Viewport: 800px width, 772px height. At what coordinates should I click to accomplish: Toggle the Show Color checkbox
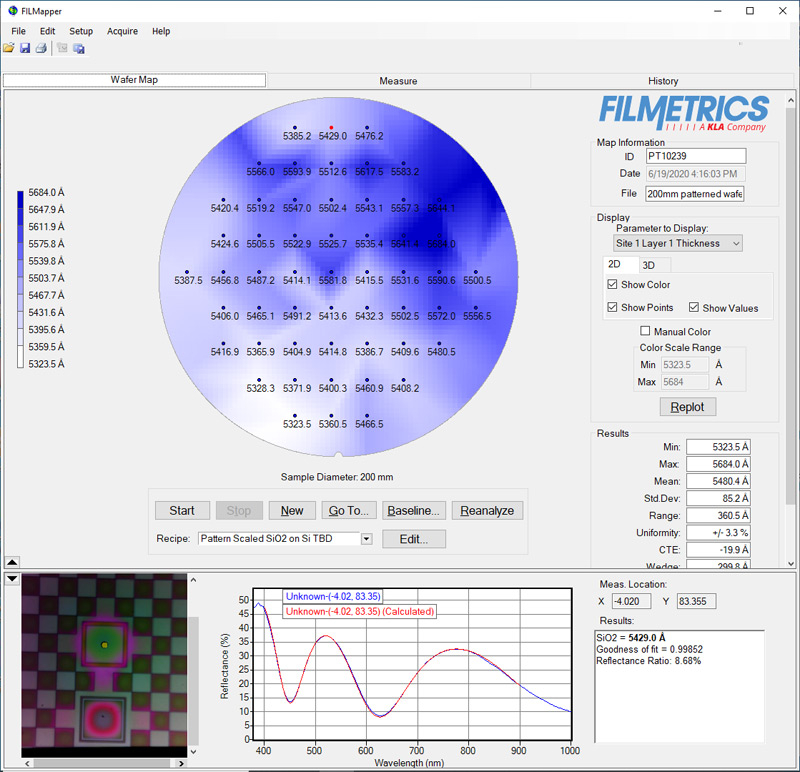613,285
